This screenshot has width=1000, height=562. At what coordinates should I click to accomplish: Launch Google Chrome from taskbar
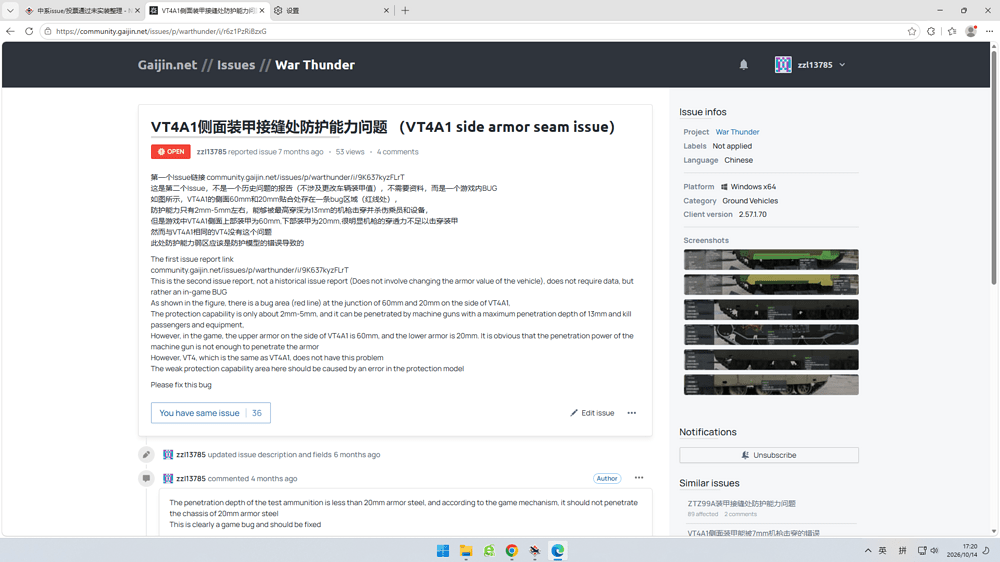coord(511,551)
